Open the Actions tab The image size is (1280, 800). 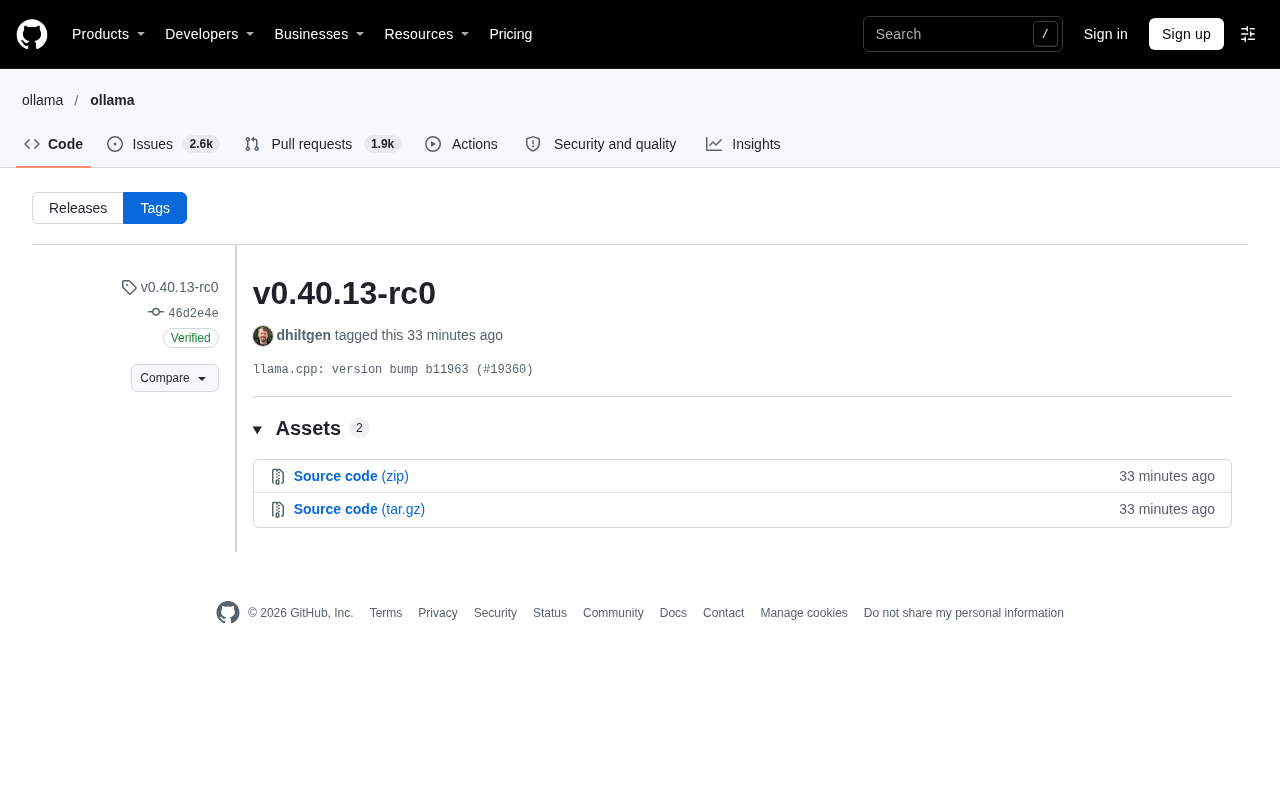pos(461,144)
